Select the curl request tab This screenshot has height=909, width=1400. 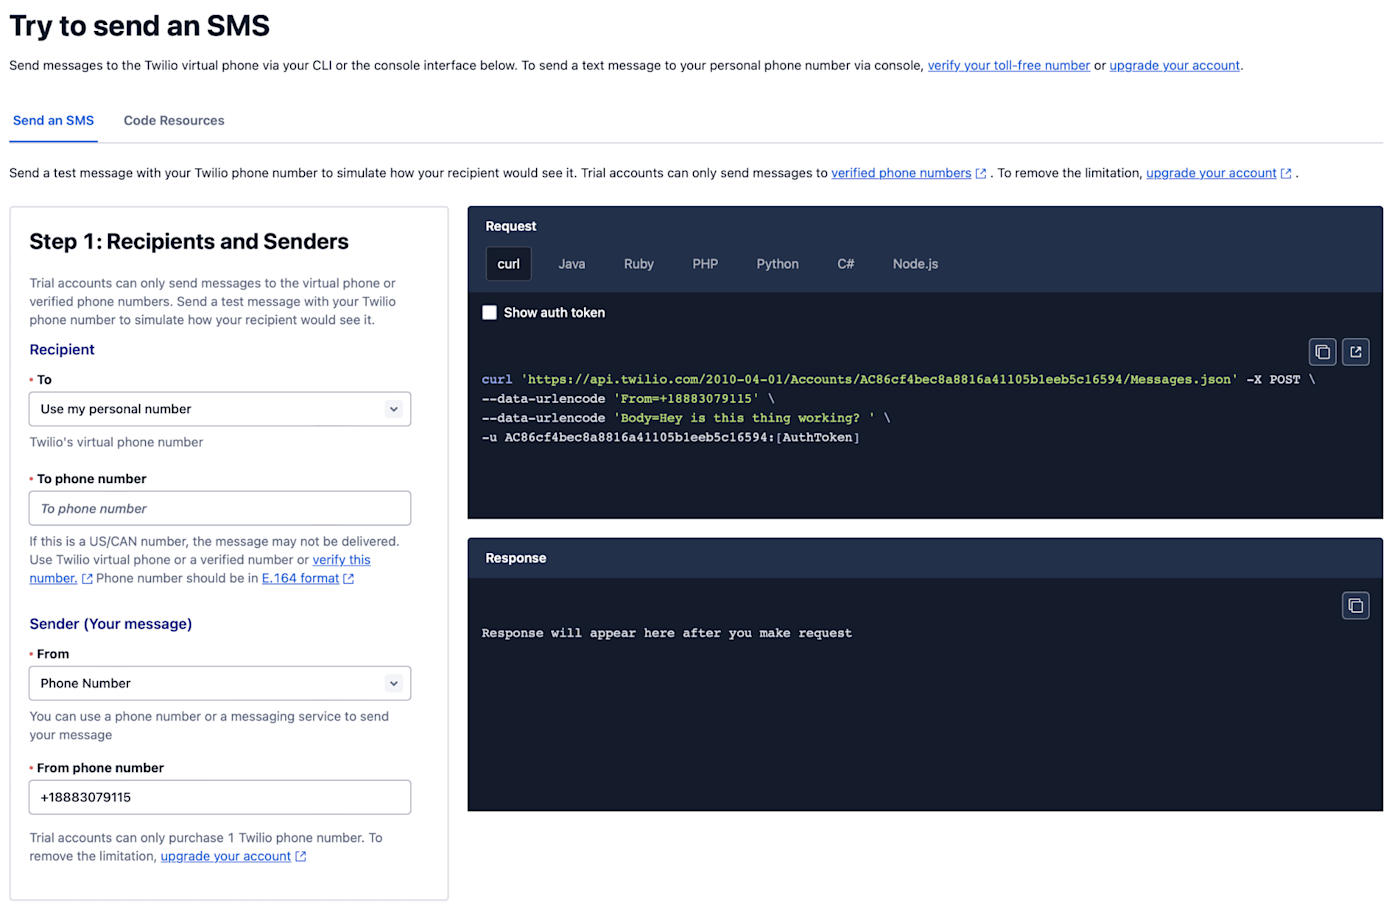click(509, 264)
